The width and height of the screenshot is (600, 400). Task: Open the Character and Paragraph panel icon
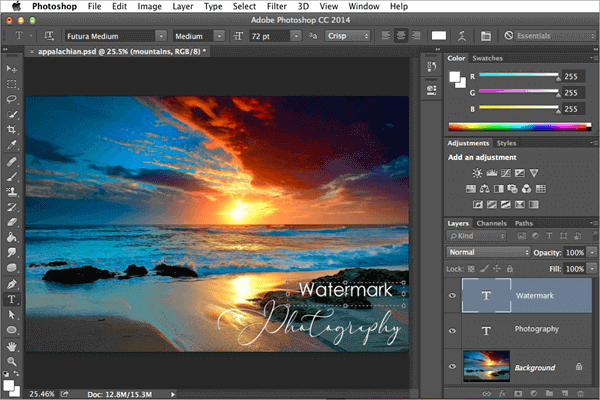[x=486, y=36]
